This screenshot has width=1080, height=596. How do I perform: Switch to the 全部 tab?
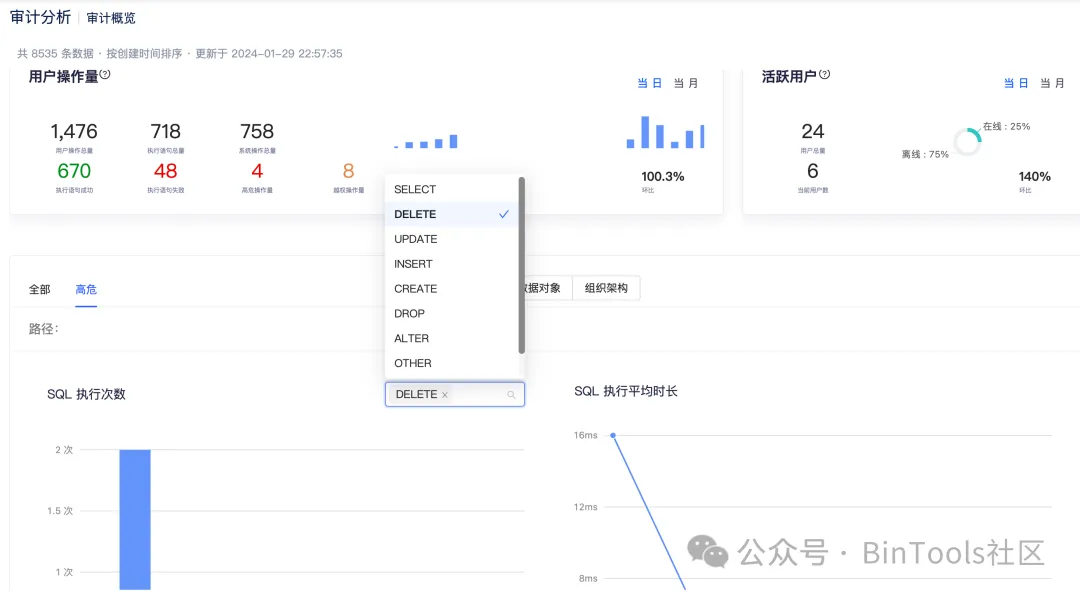click(x=39, y=288)
